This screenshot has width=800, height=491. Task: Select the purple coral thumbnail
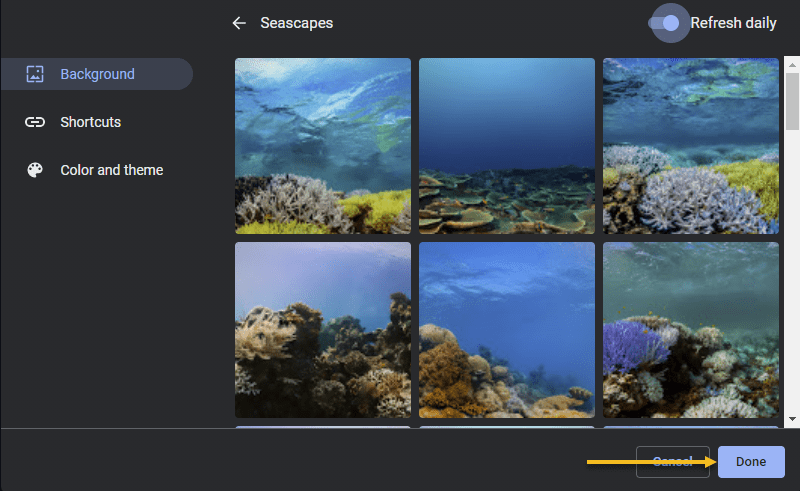click(690, 330)
